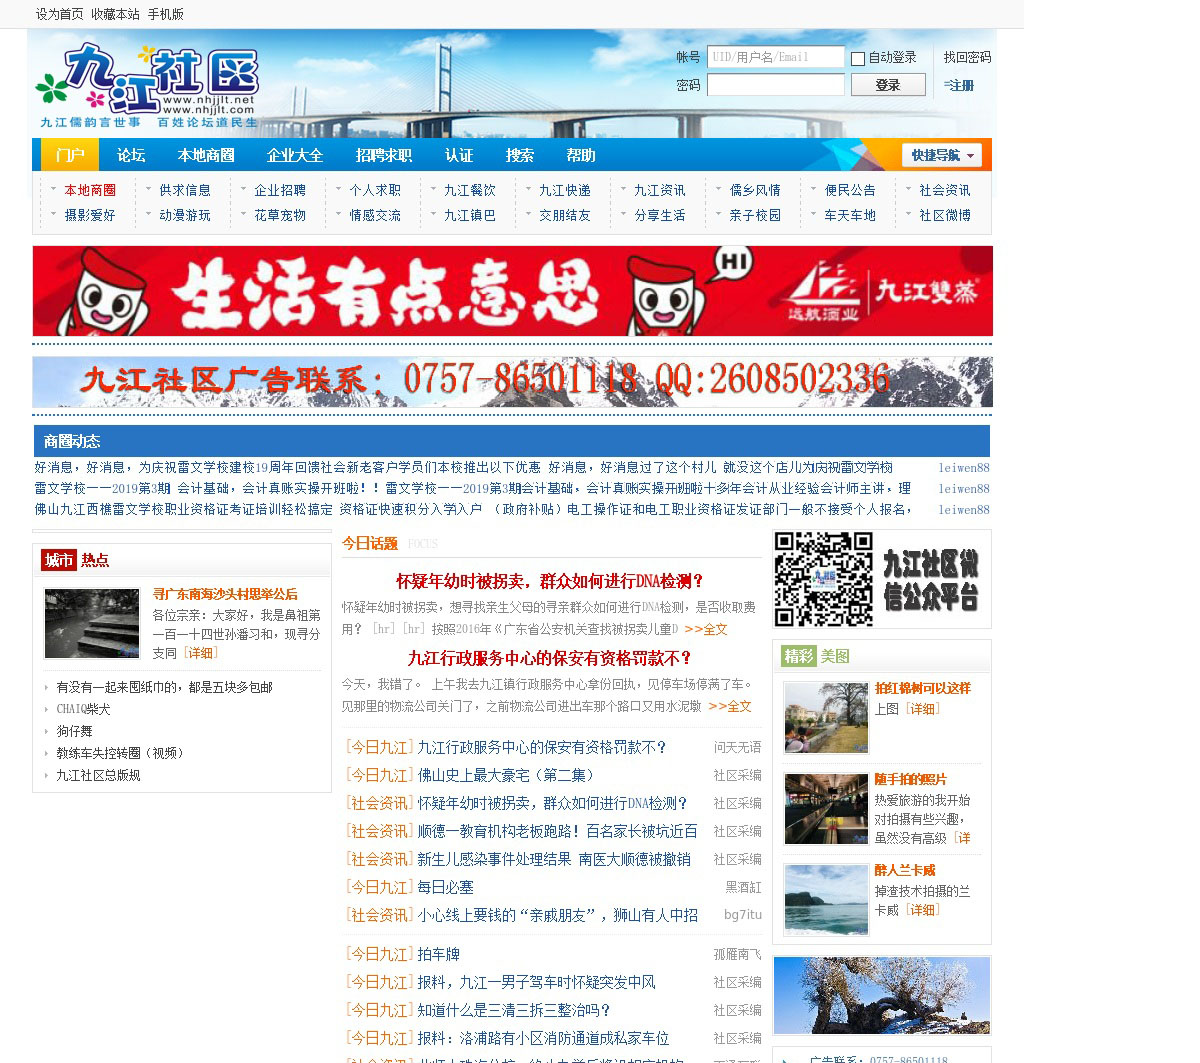Focus the 密码 password input field
This screenshot has width=1200, height=1063.
coord(776,85)
